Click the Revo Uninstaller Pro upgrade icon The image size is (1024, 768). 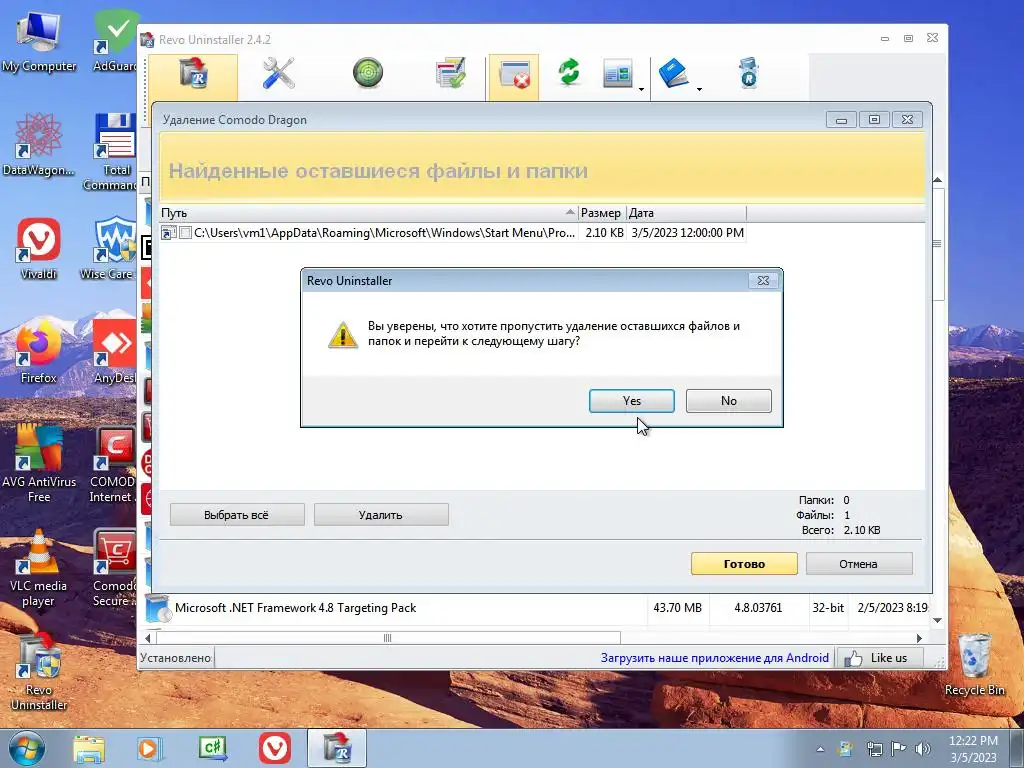[749, 73]
